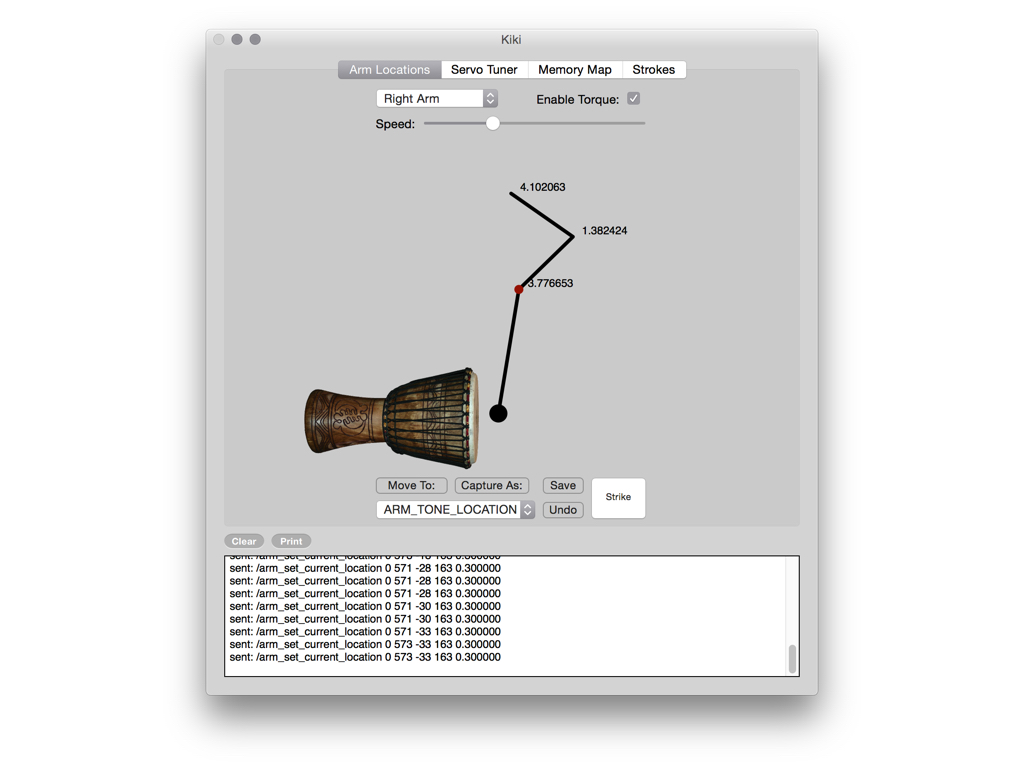
Task: Undo the last change
Action: (x=563, y=509)
